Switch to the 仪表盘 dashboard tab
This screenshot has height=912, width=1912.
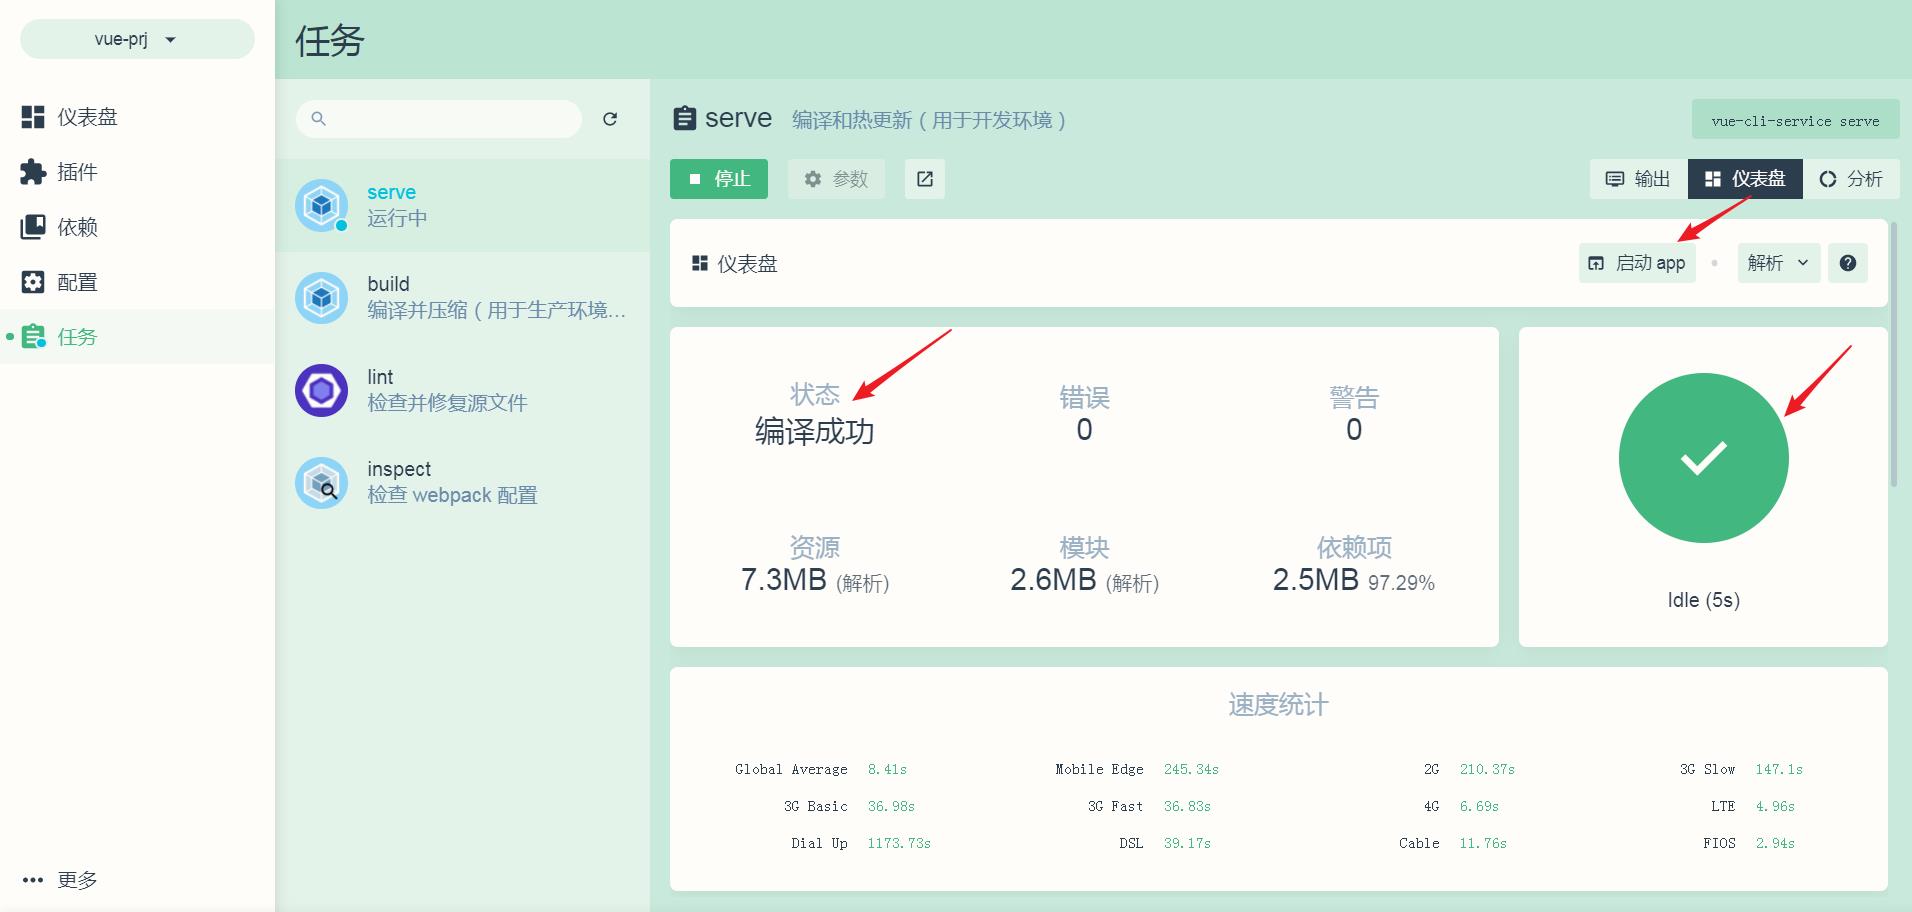(1745, 179)
